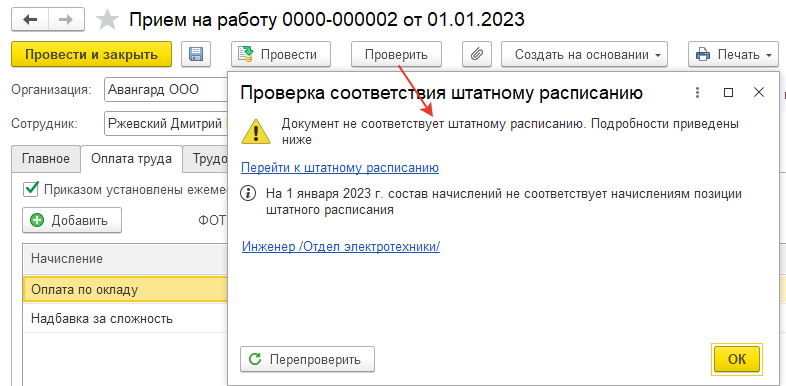This screenshot has height=386, width=786.
Task: Follow 'Перейти к штатному расписанию' link
Action: 340,167
